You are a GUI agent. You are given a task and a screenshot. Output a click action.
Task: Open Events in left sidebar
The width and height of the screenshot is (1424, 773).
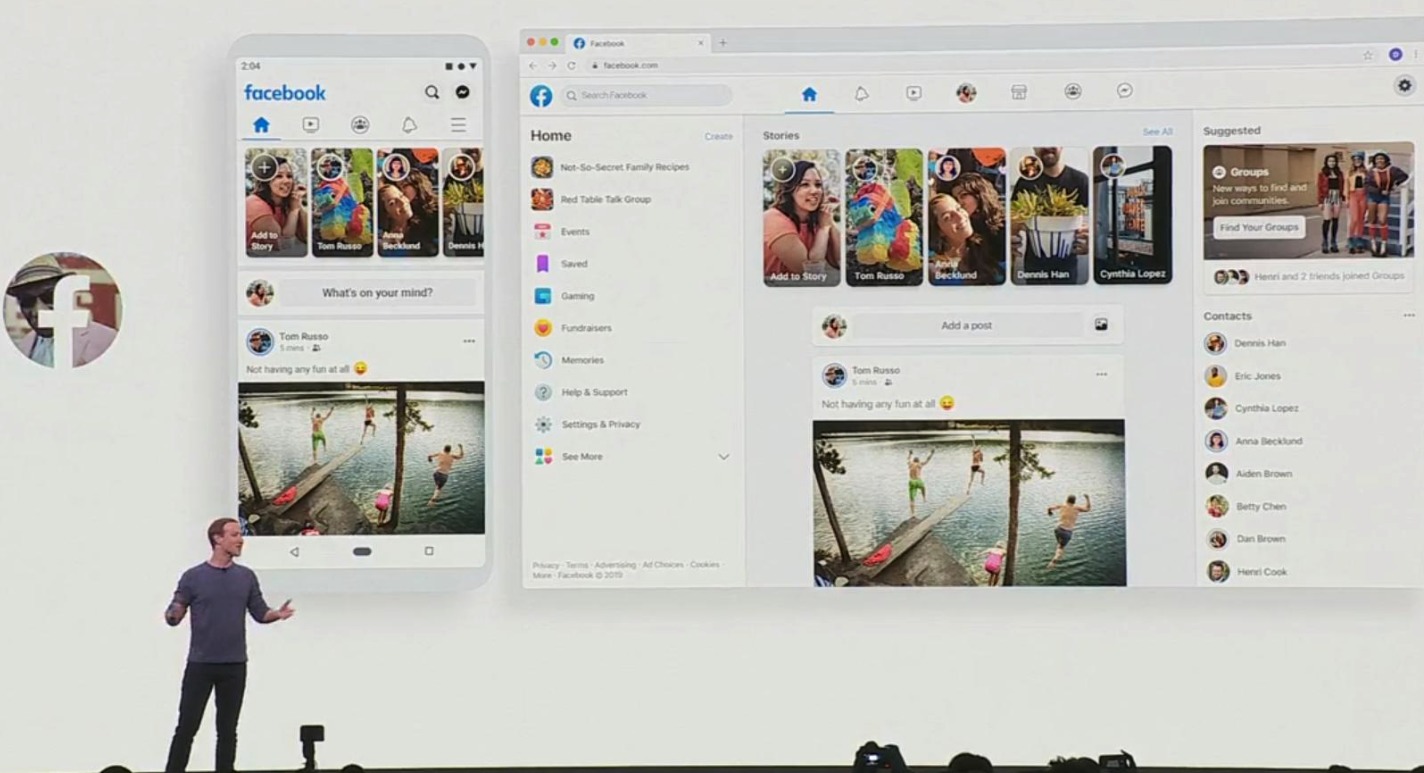[x=562, y=231]
